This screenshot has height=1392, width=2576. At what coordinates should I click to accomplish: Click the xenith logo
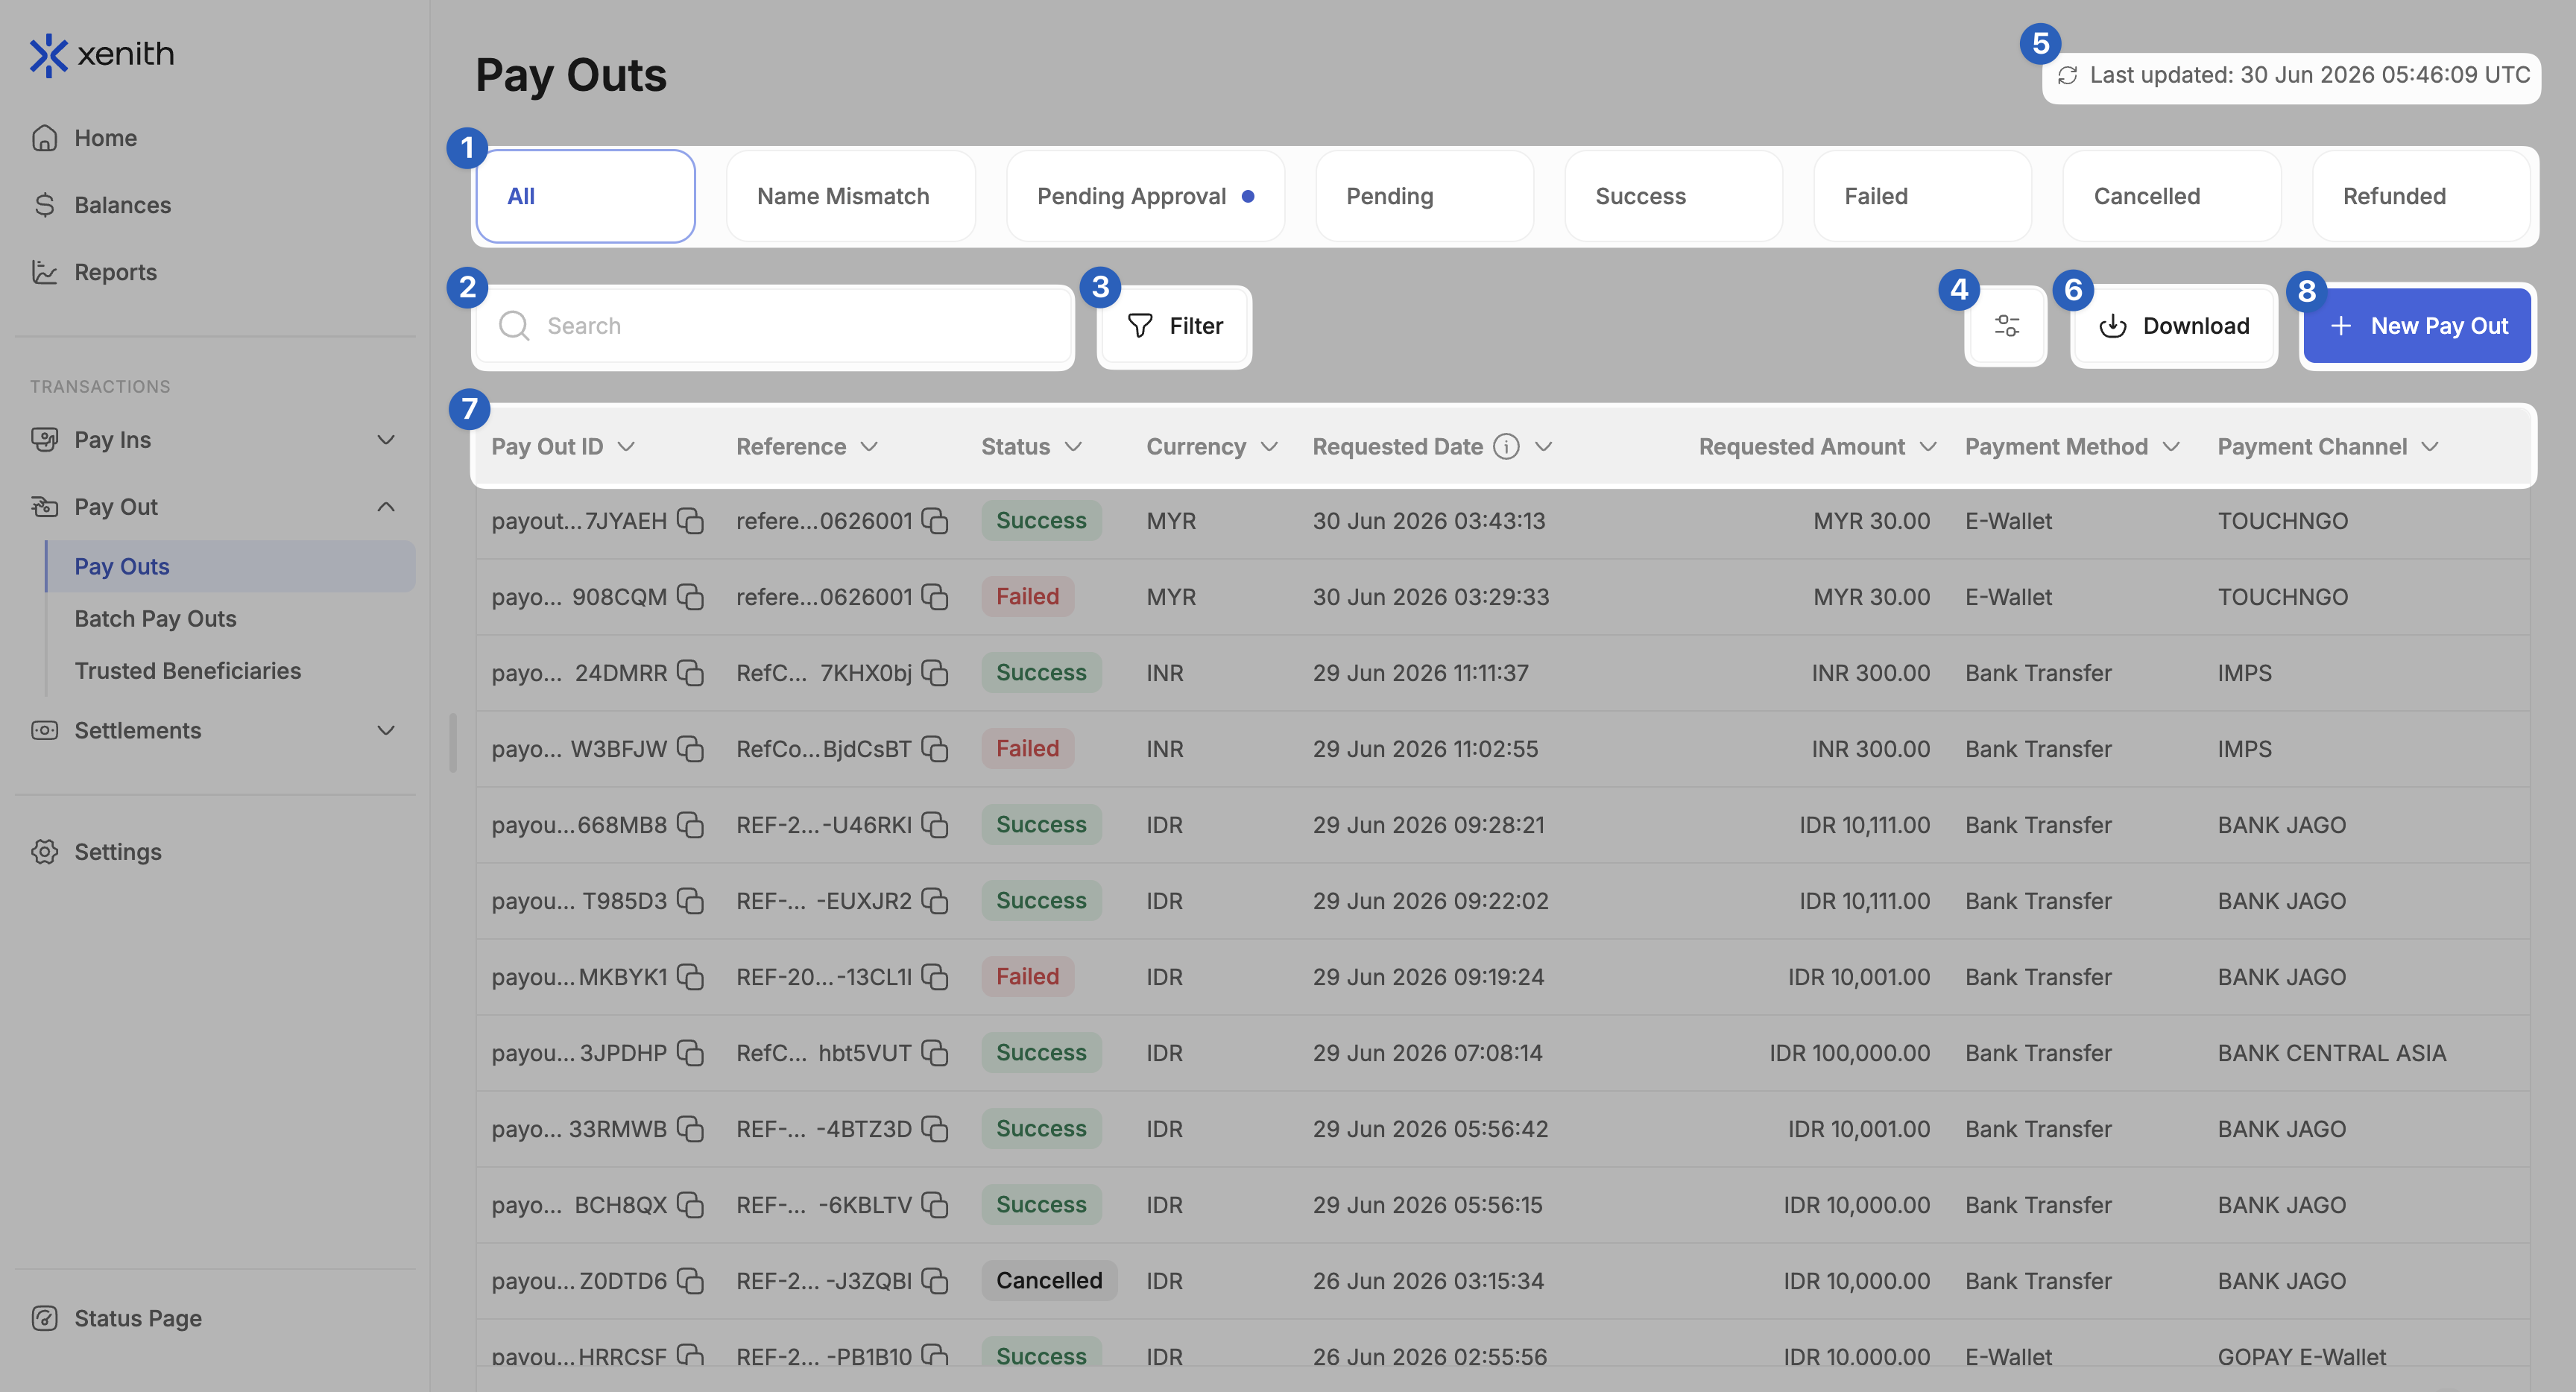tap(102, 54)
